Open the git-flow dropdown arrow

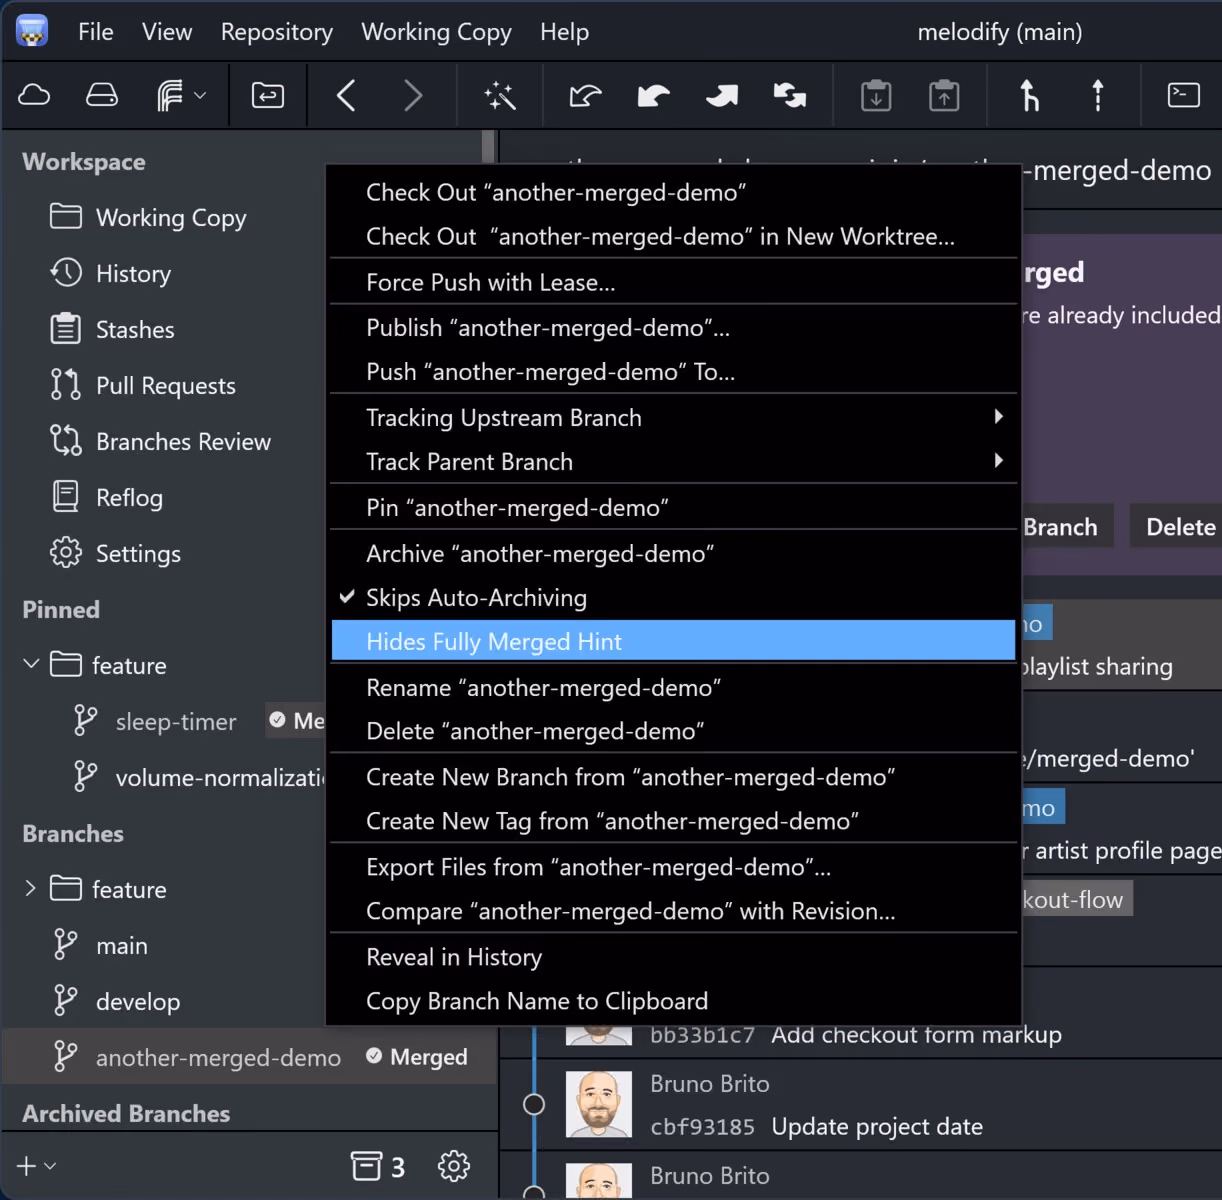pos(200,96)
